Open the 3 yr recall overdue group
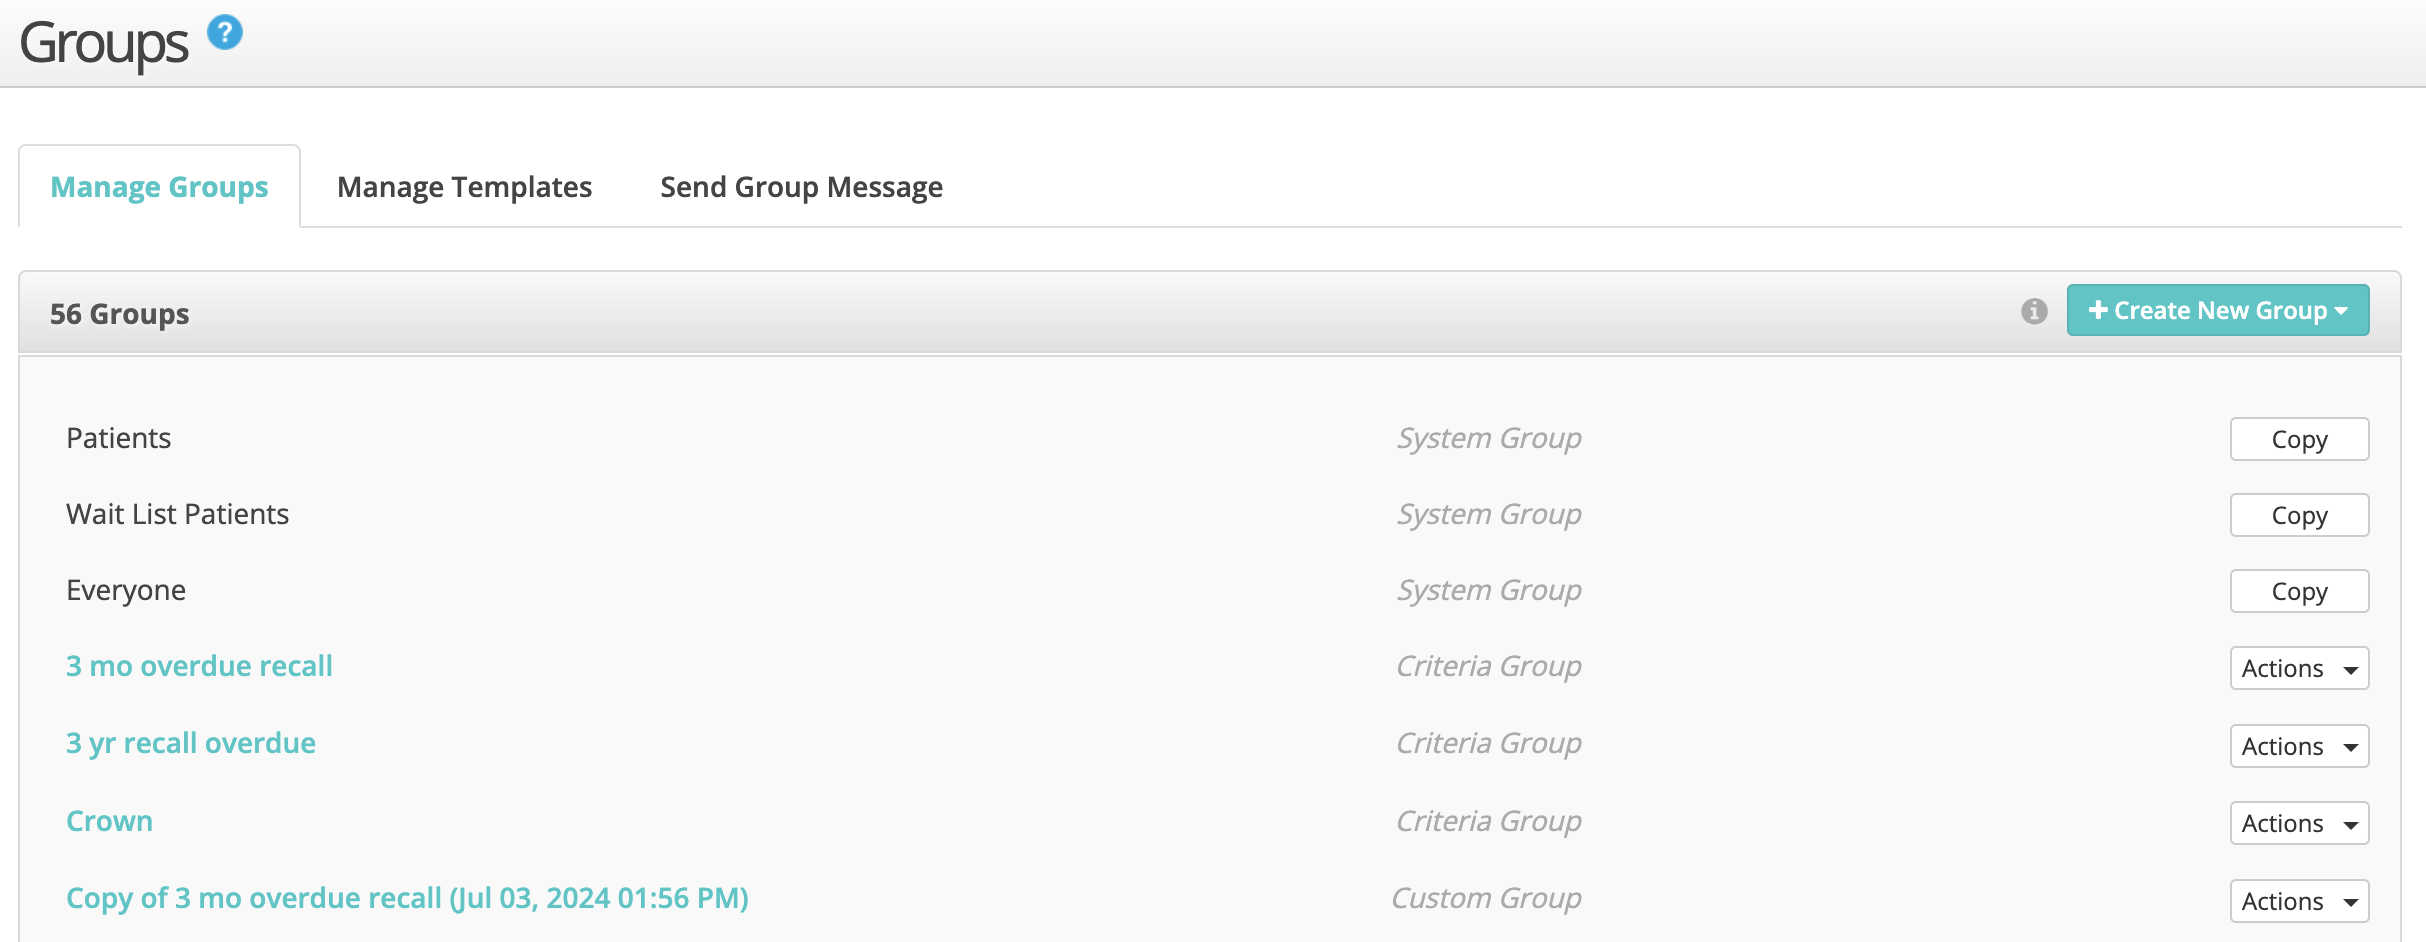 pos(191,743)
